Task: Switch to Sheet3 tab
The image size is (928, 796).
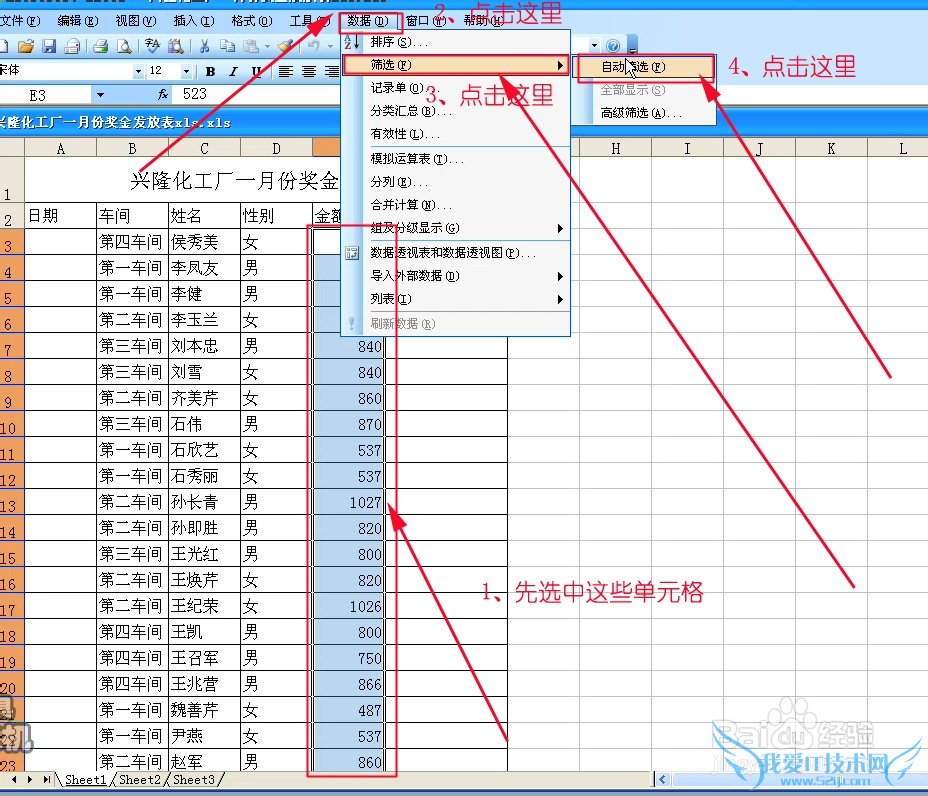Action: pyautogui.click(x=194, y=780)
